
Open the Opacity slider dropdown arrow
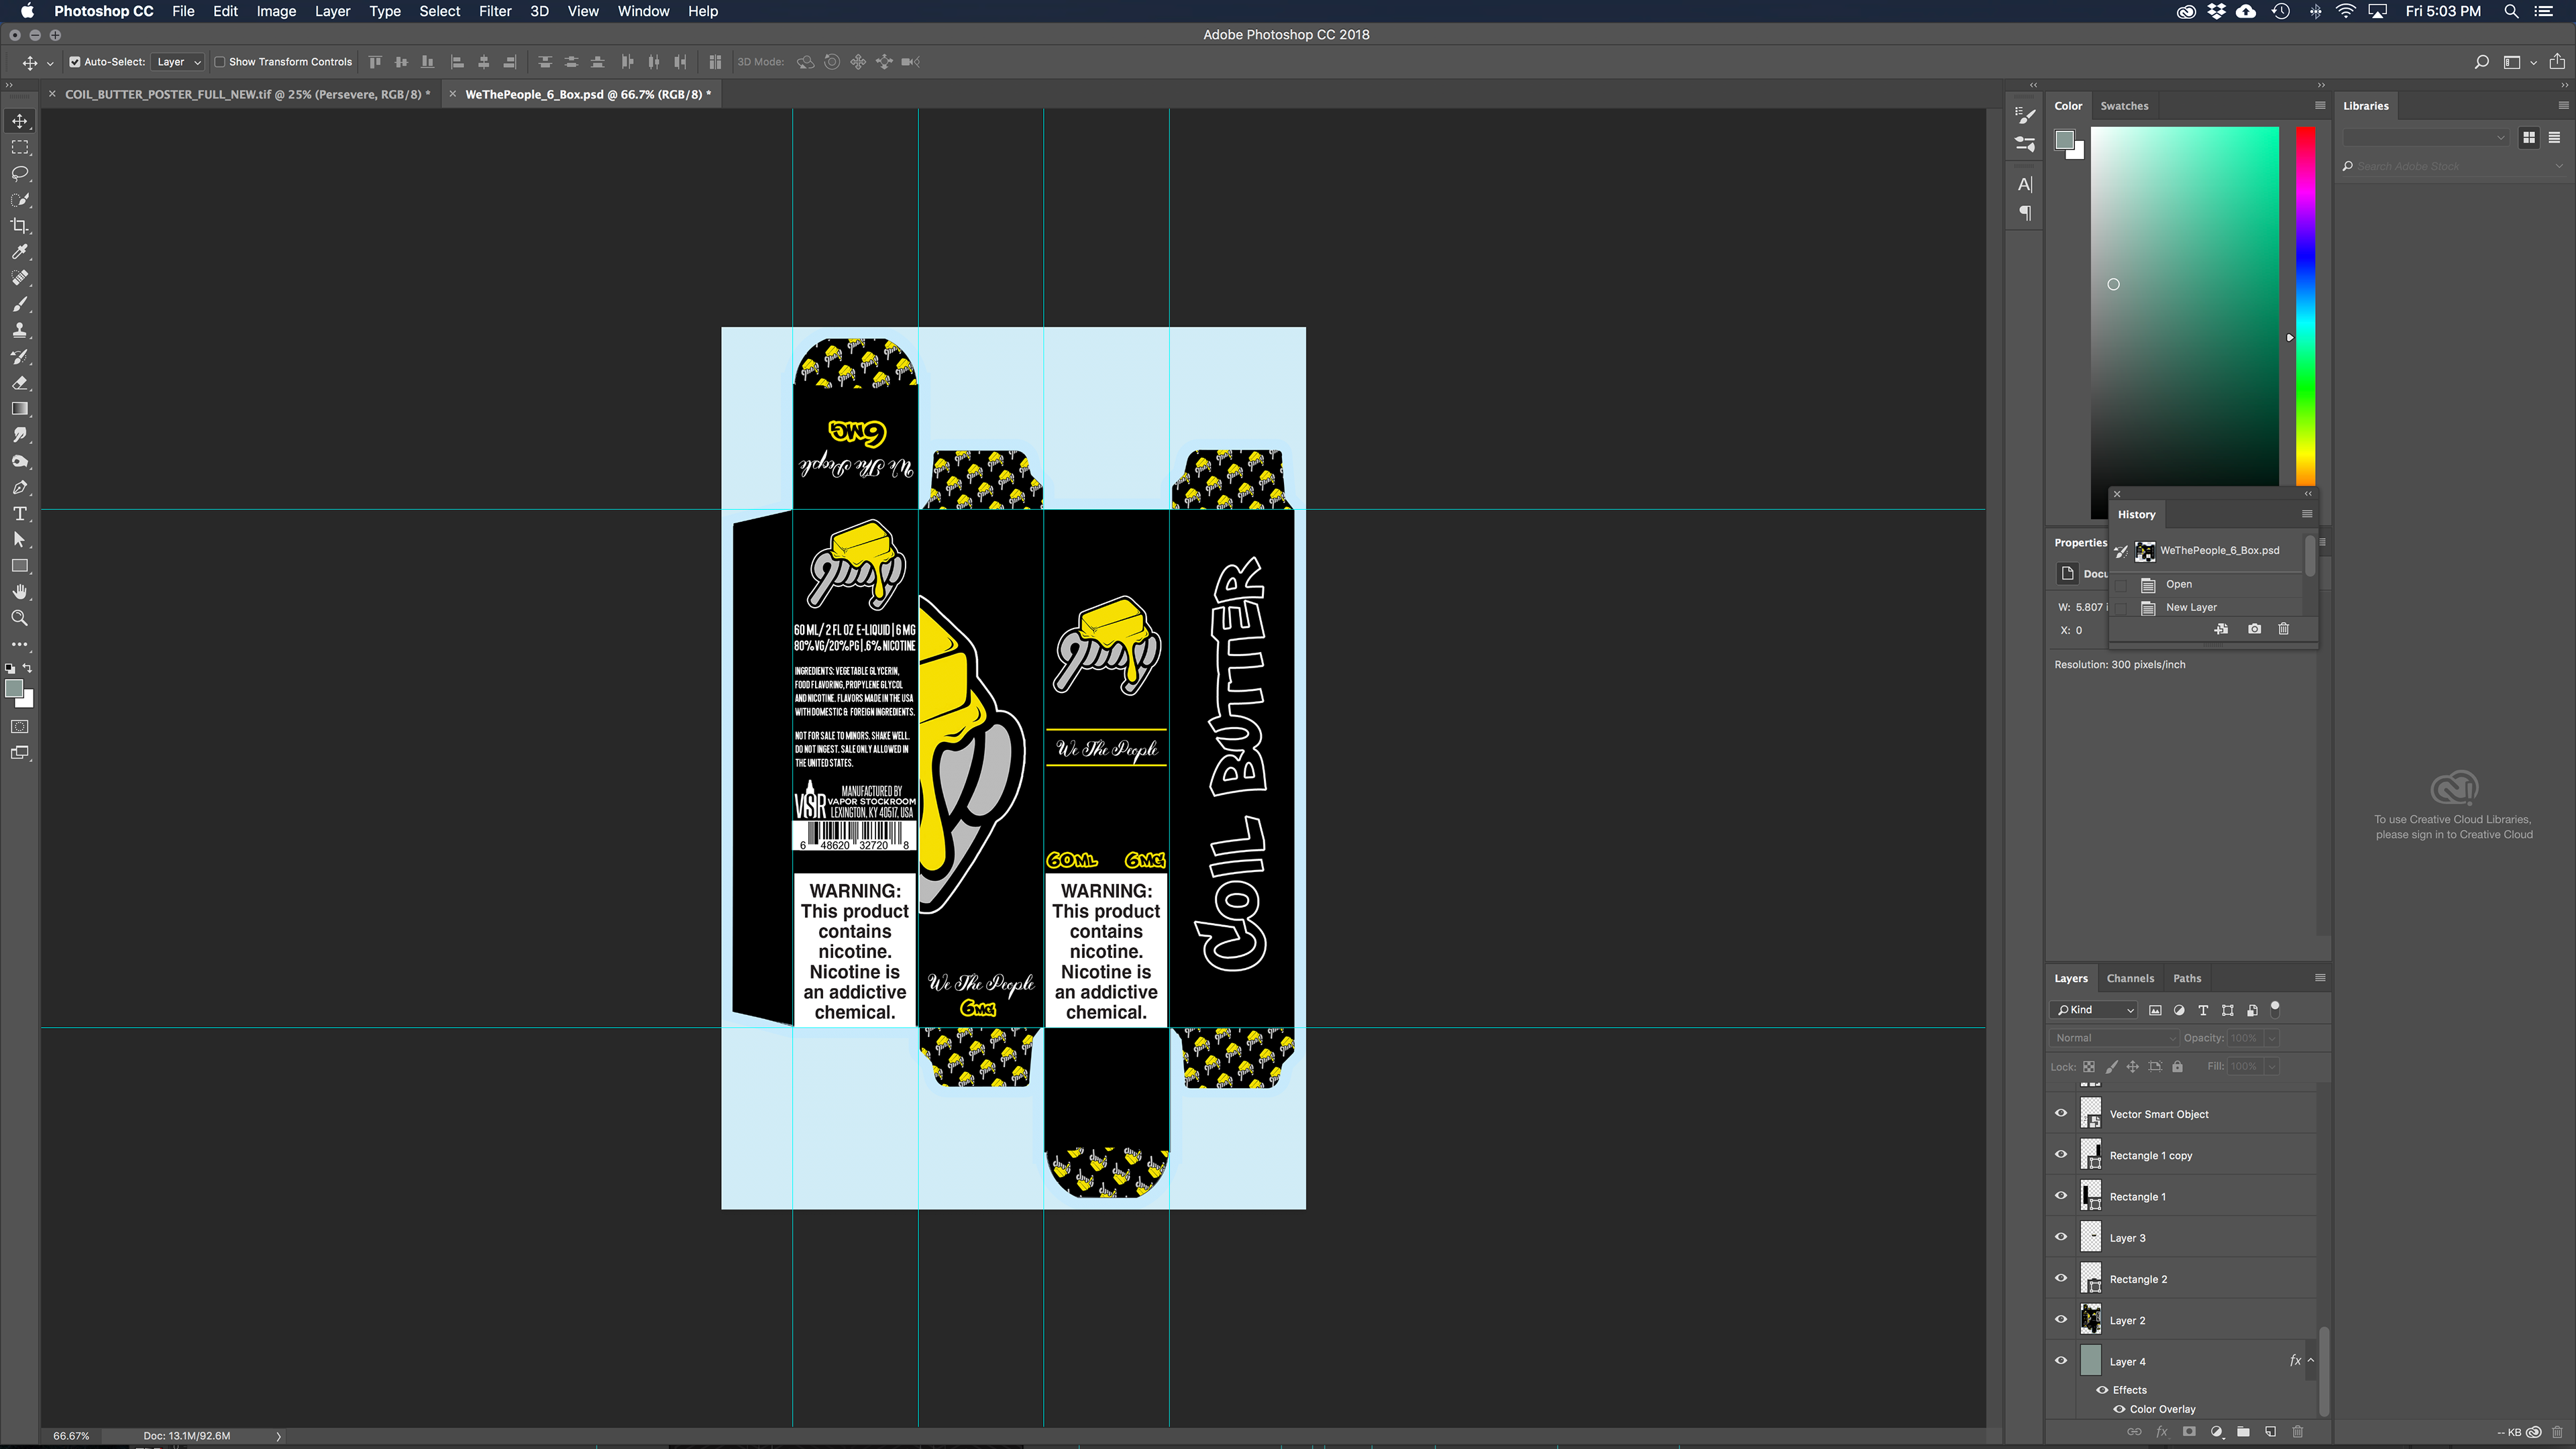click(x=2271, y=1038)
